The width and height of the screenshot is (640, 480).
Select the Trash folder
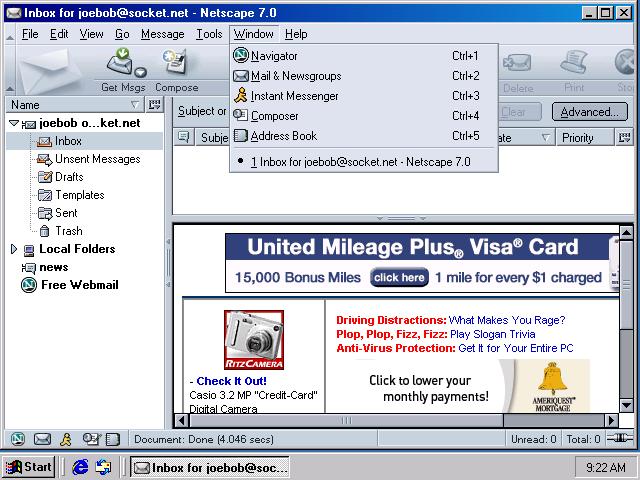click(x=61, y=231)
